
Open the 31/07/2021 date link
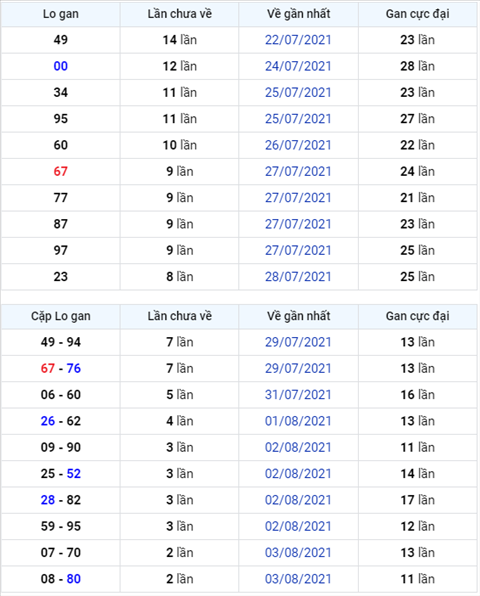coord(298,395)
